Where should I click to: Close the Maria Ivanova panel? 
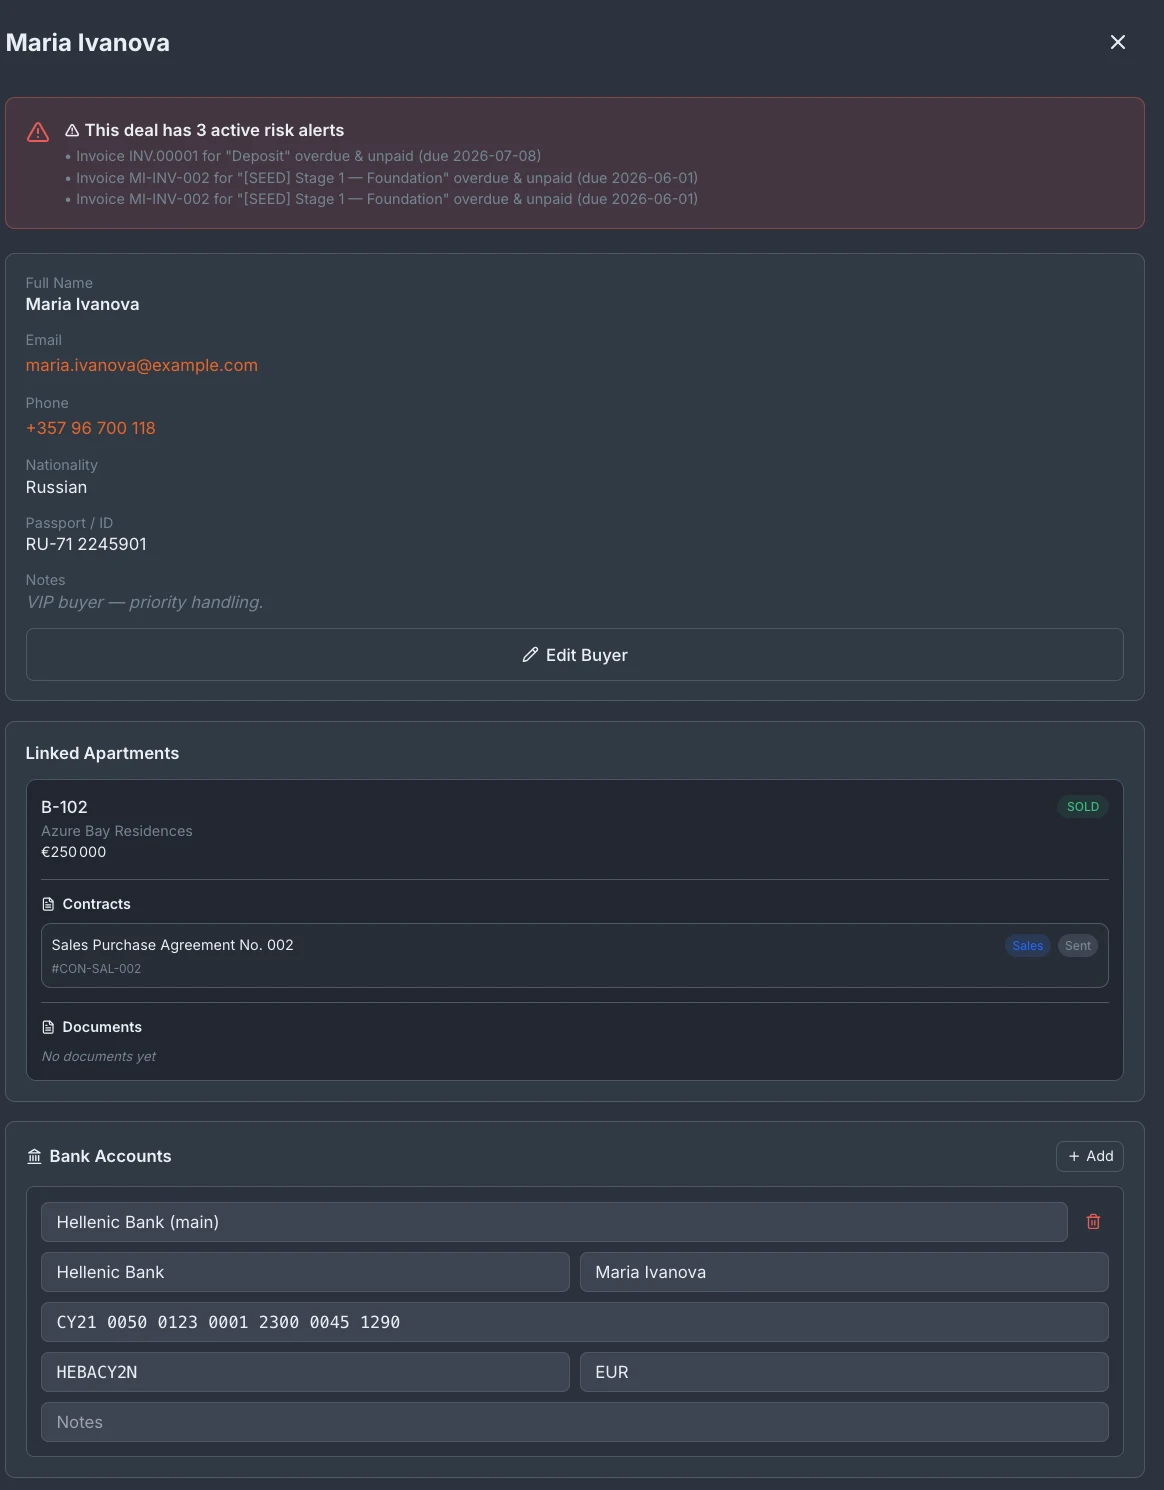click(1118, 42)
